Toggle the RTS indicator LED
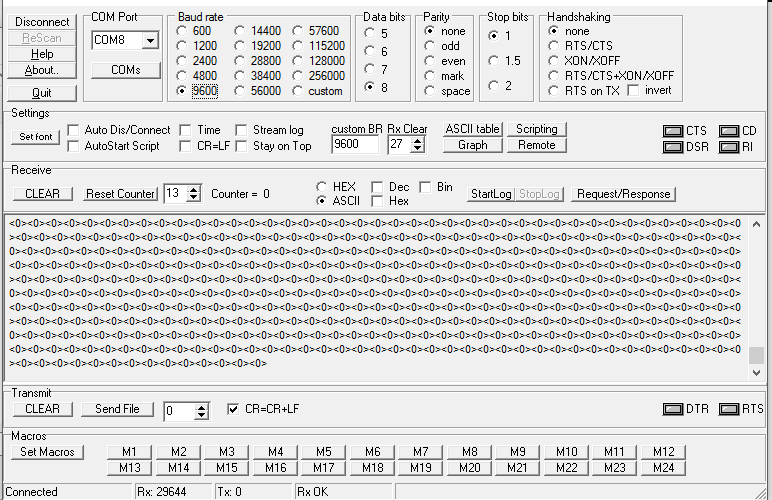Viewport: 772px width, 500px height. 727,409
